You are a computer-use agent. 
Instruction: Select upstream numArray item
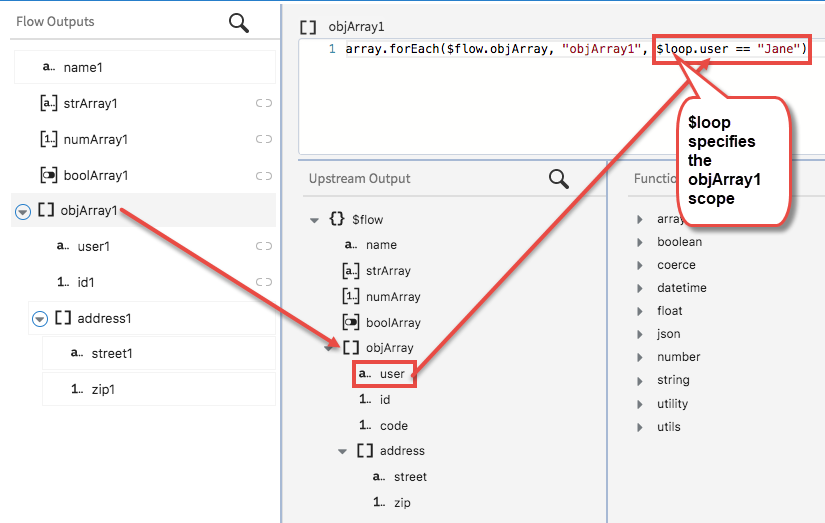click(393, 296)
